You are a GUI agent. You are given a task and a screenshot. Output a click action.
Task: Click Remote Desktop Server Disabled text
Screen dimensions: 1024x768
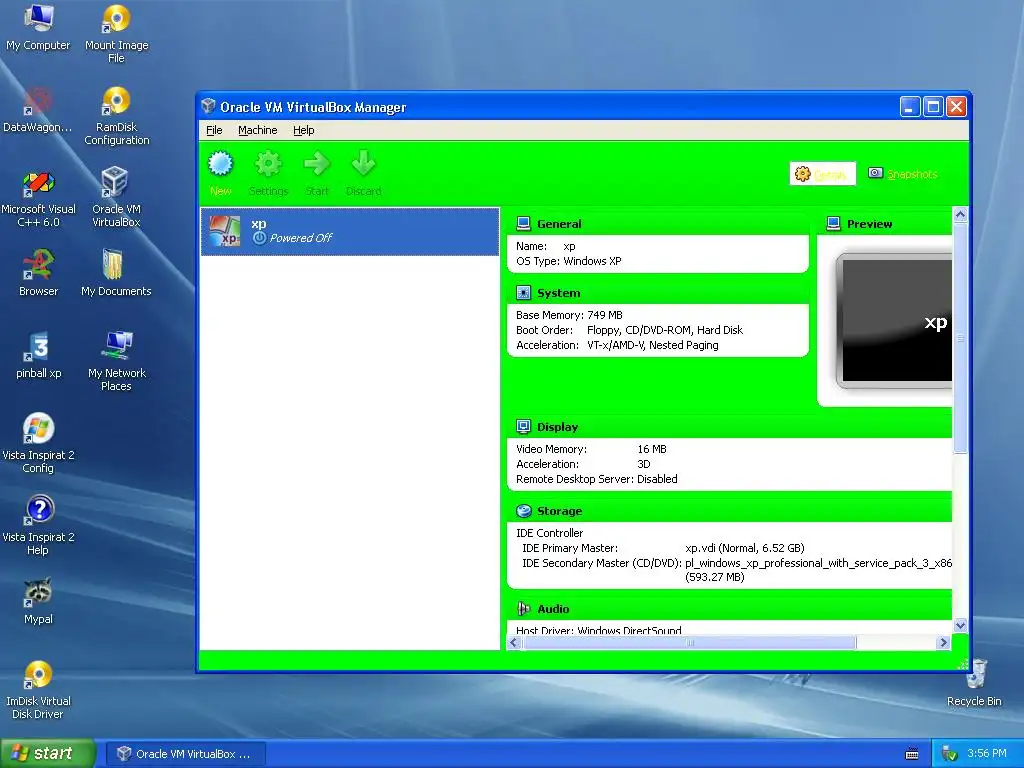pyautogui.click(x=596, y=479)
